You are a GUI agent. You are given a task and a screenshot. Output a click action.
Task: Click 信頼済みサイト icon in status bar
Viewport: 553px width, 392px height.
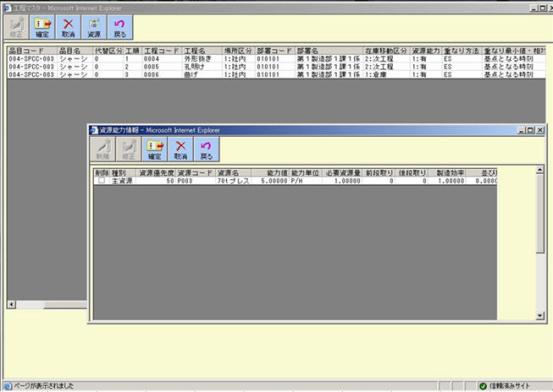click(483, 386)
